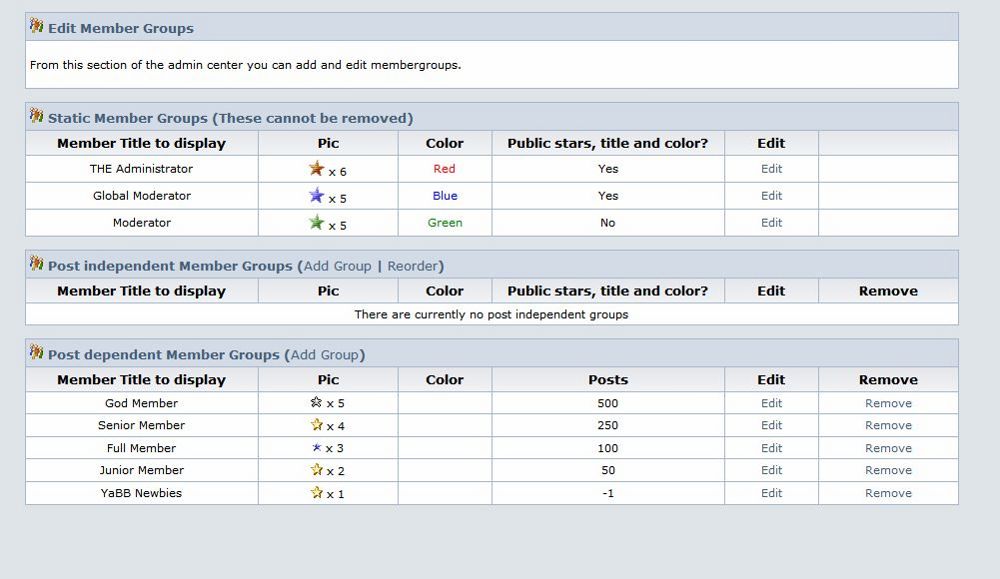Remove the Junior Member group
The width and height of the screenshot is (1000, 579).
point(888,470)
